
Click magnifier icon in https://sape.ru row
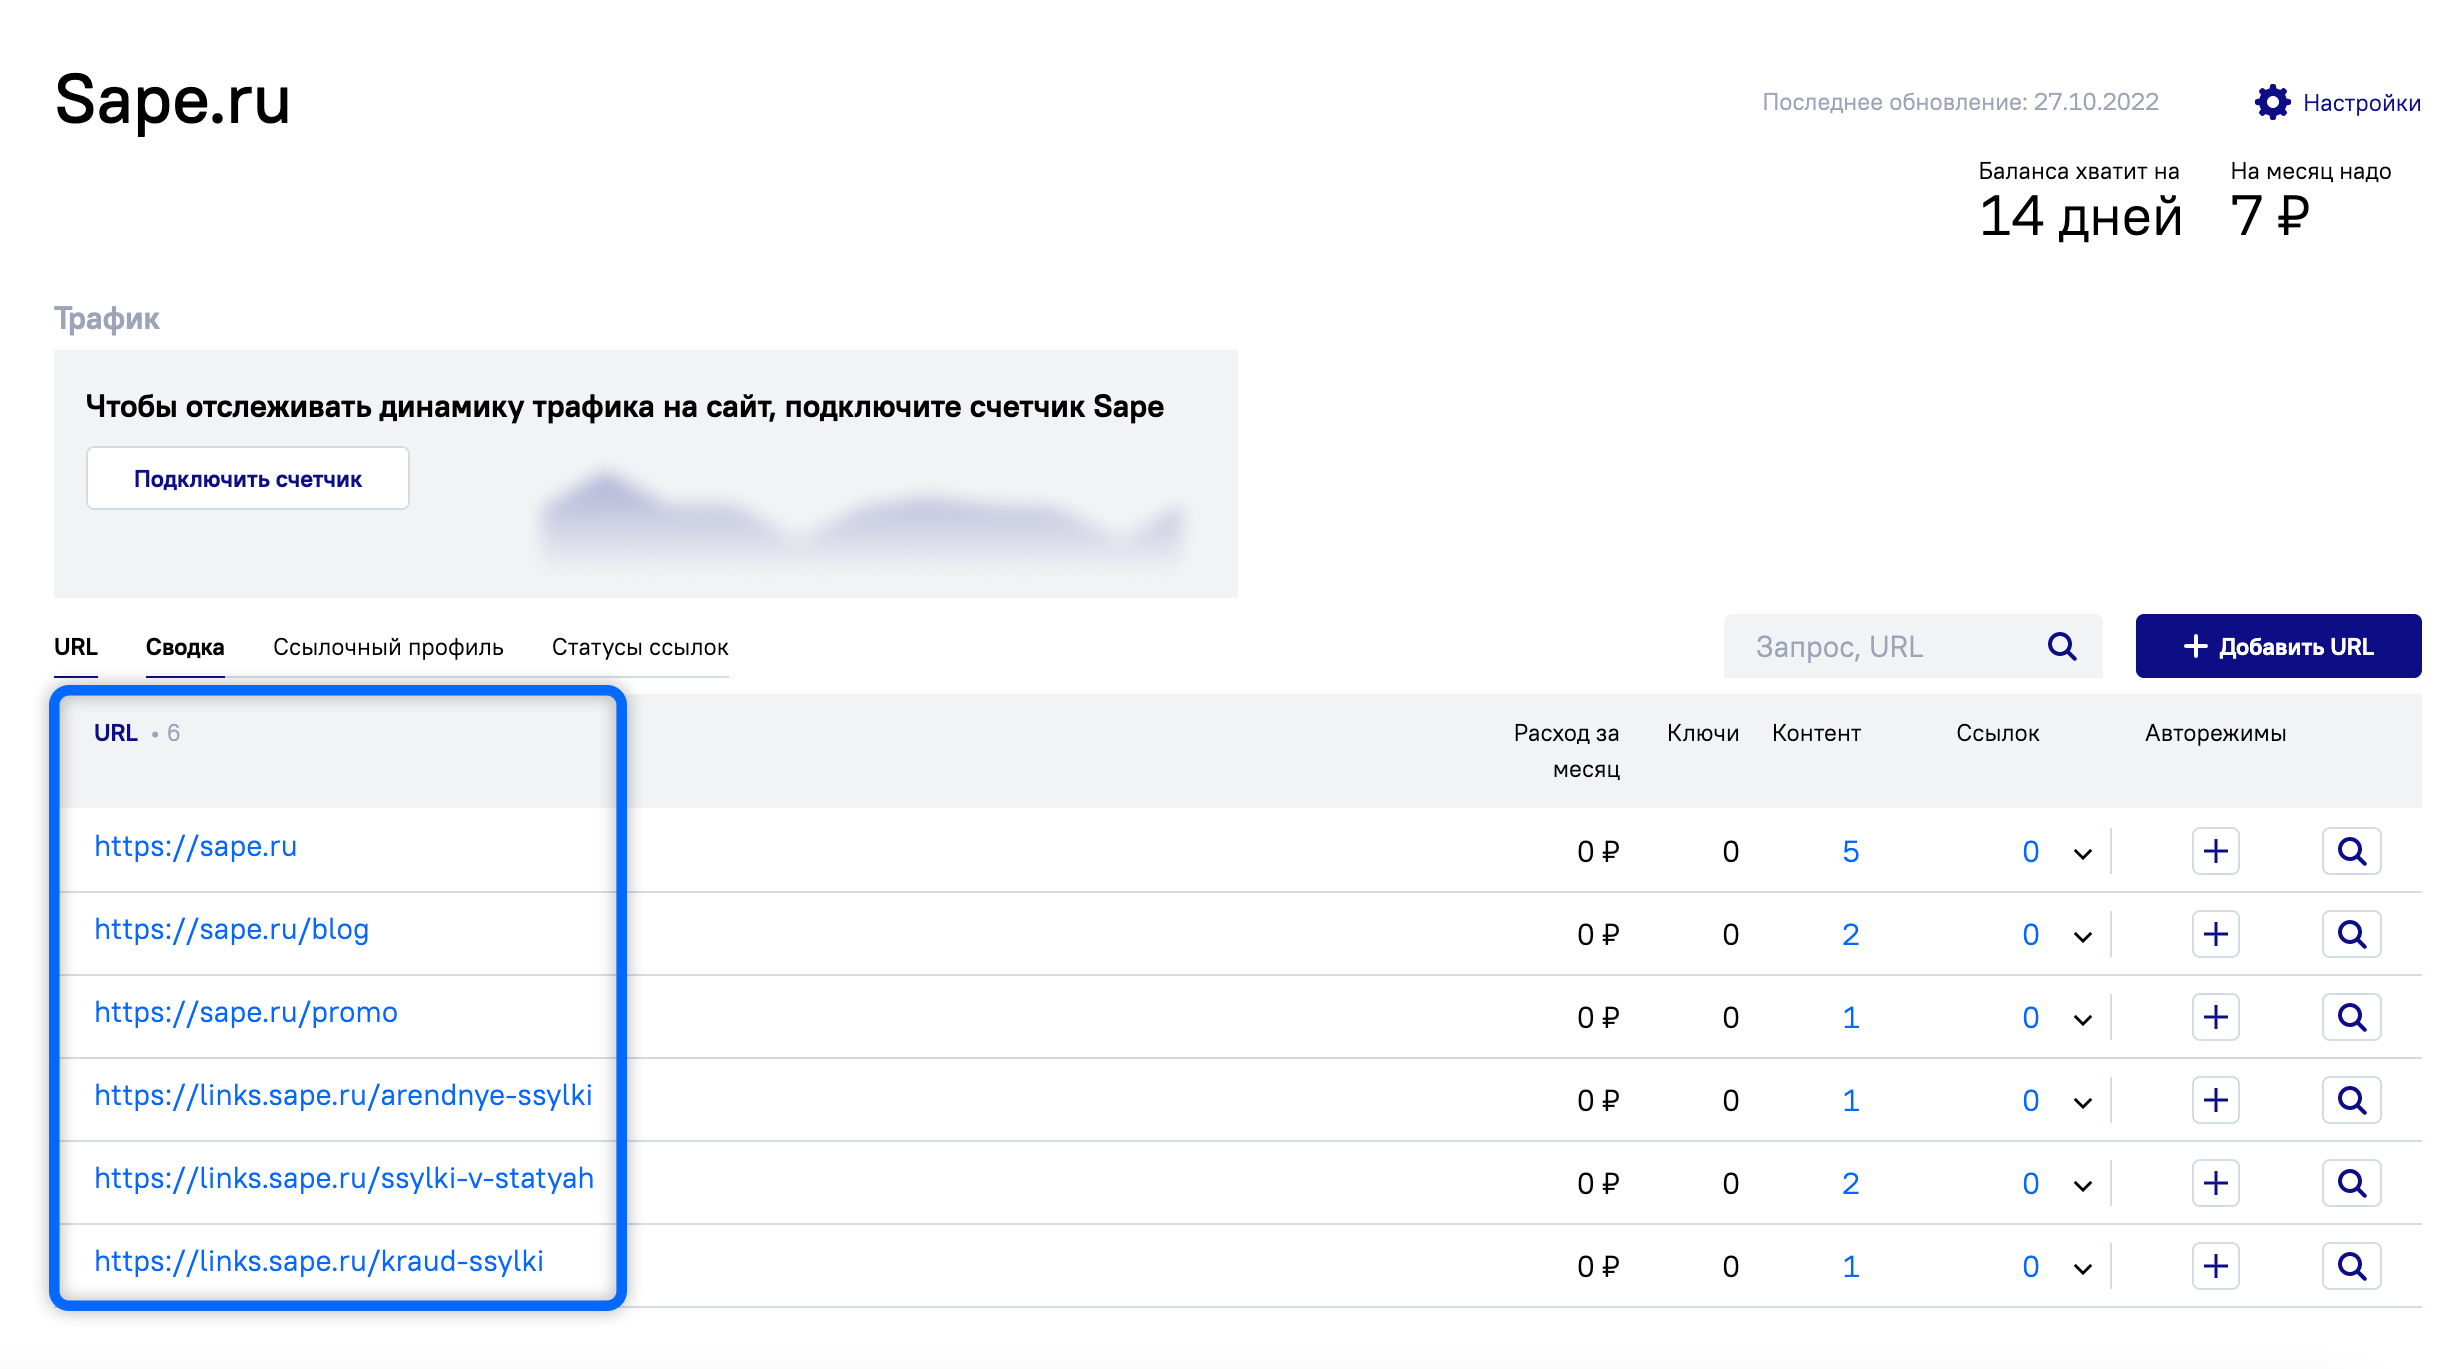pos(2352,851)
